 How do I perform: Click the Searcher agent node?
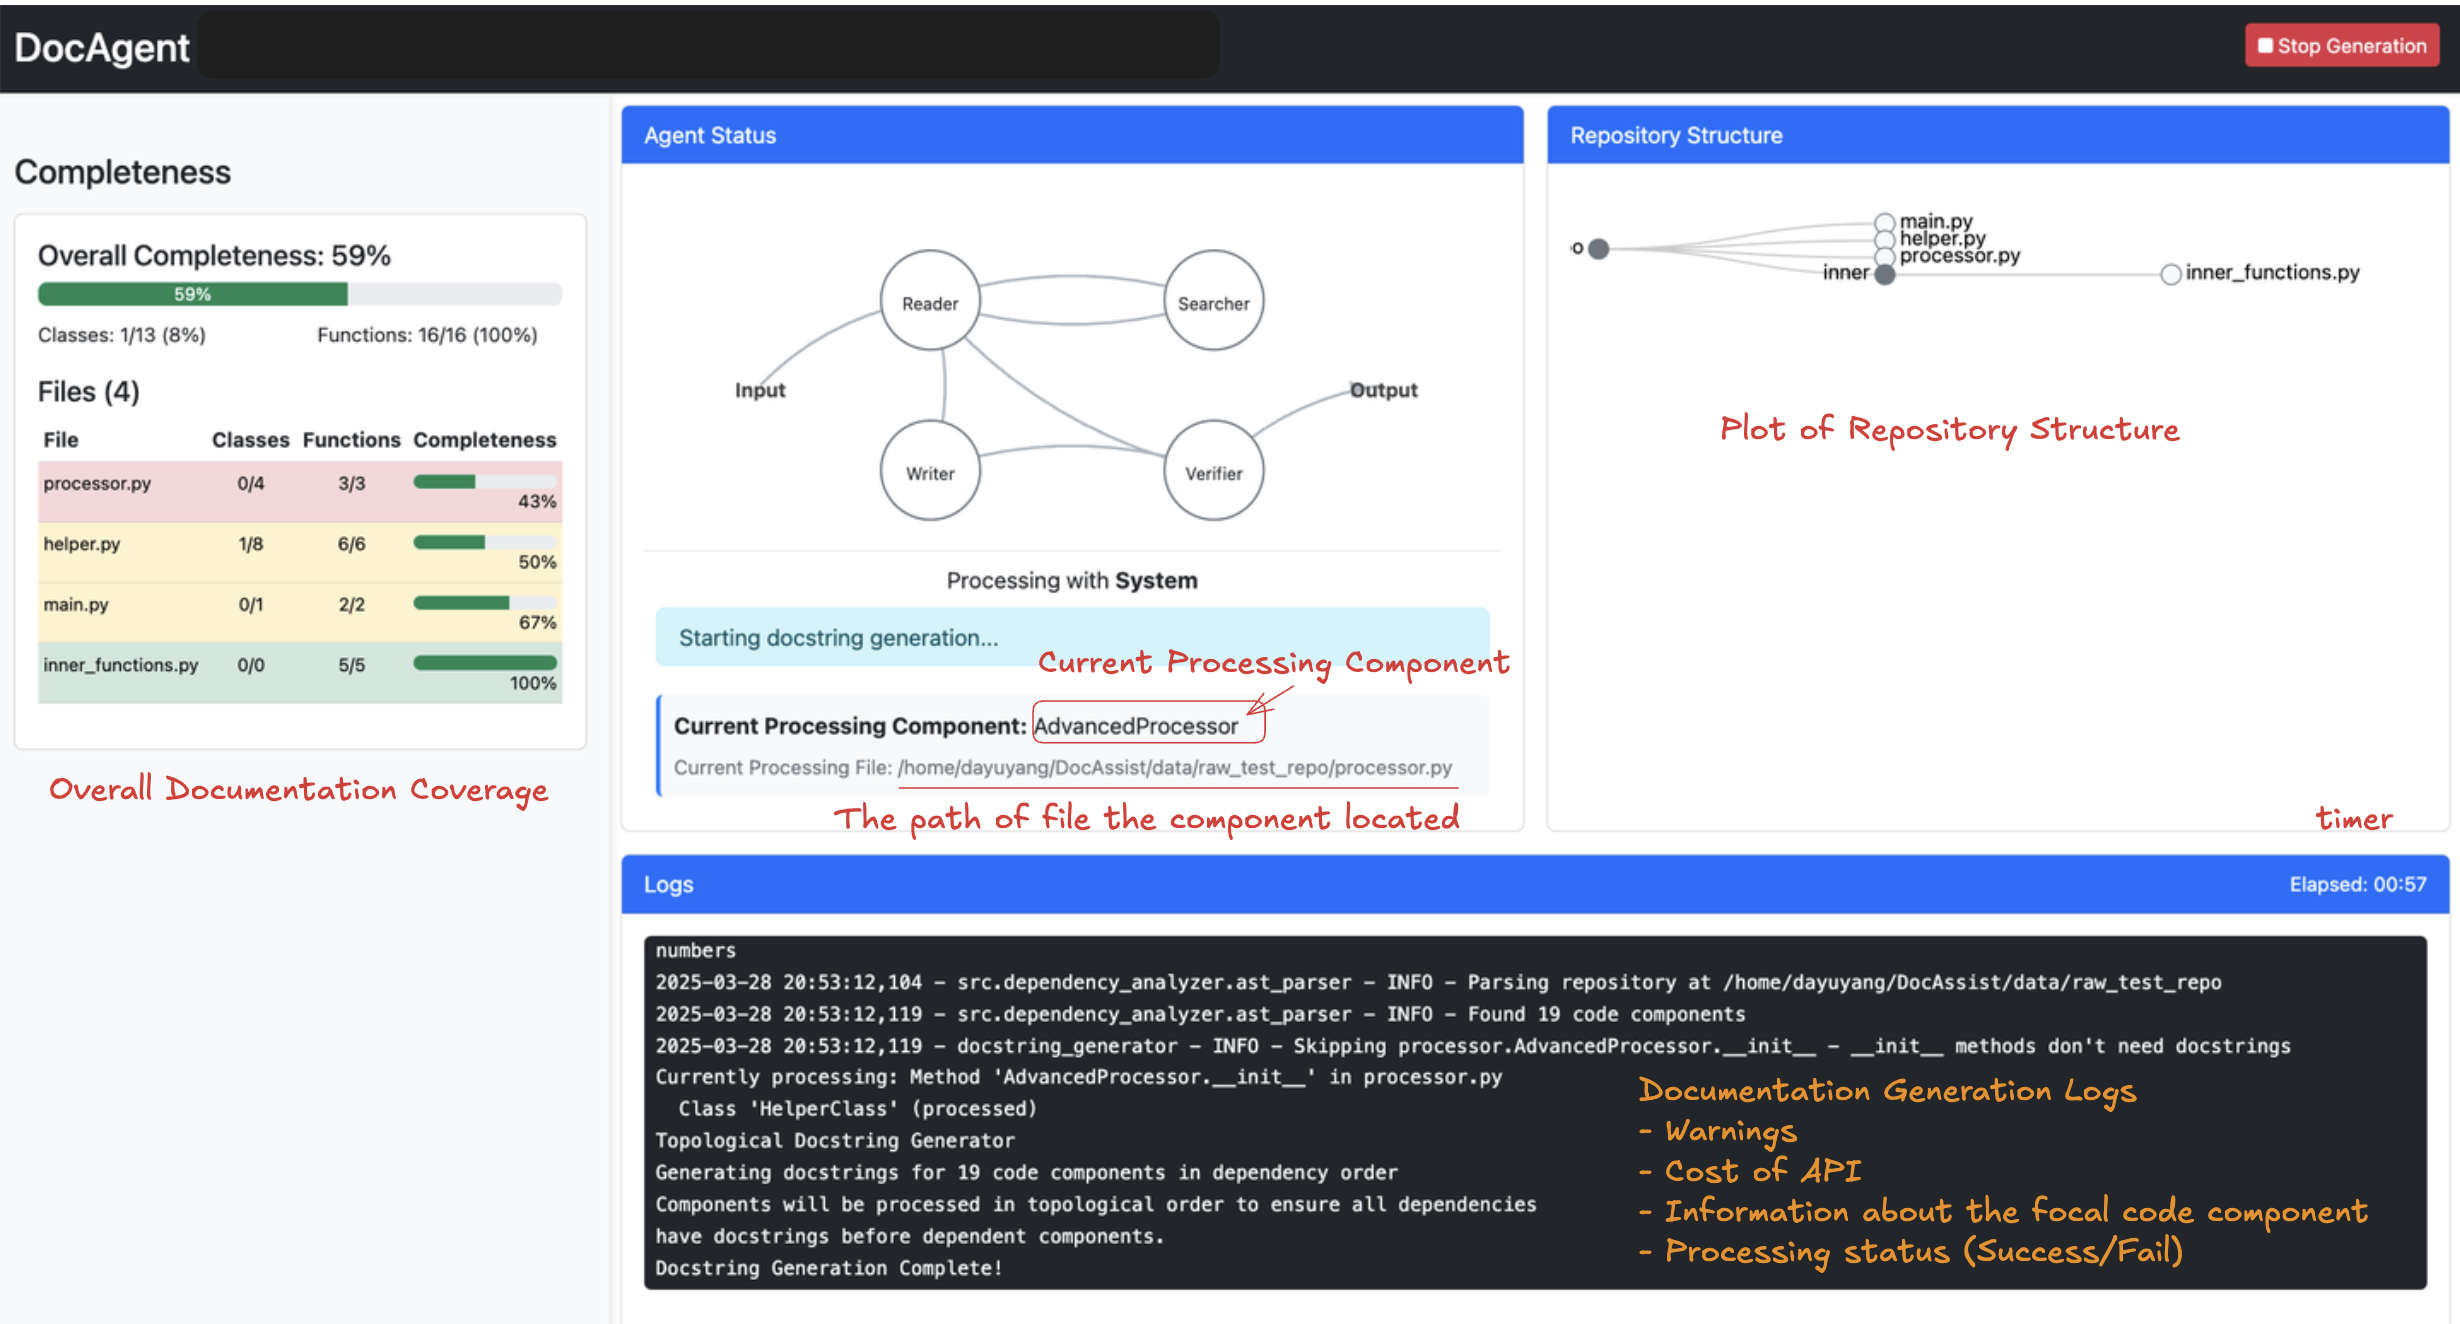[x=1213, y=301]
